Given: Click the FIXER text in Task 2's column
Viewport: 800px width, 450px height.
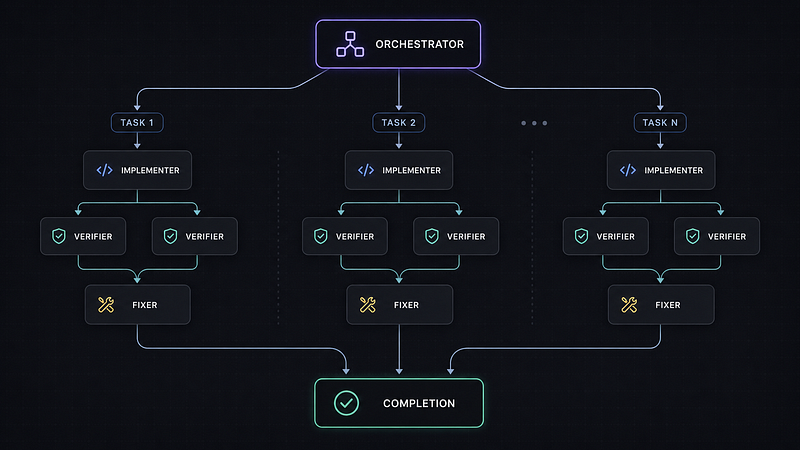Looking at the screenshot, I should pyautogui.click(x=406, y=305).
